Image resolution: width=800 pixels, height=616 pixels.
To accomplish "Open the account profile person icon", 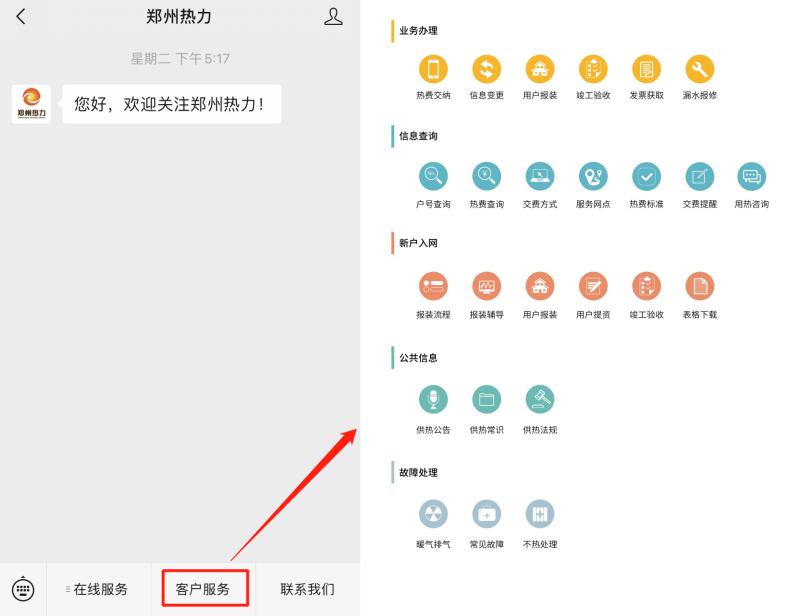I will (333, 16).
